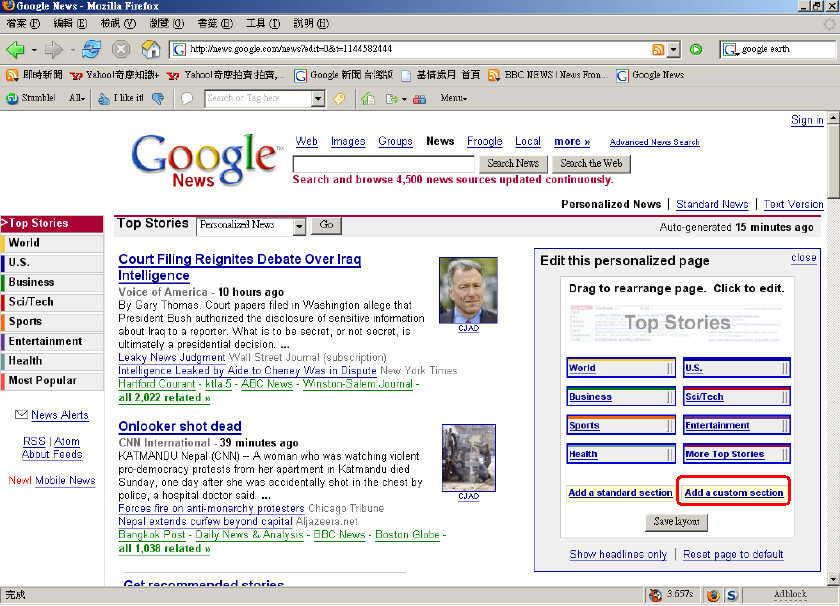Screen dimensions: 840x606
Task: Close the Edit this personalized page panel
Action: click(x=804, y=258)
